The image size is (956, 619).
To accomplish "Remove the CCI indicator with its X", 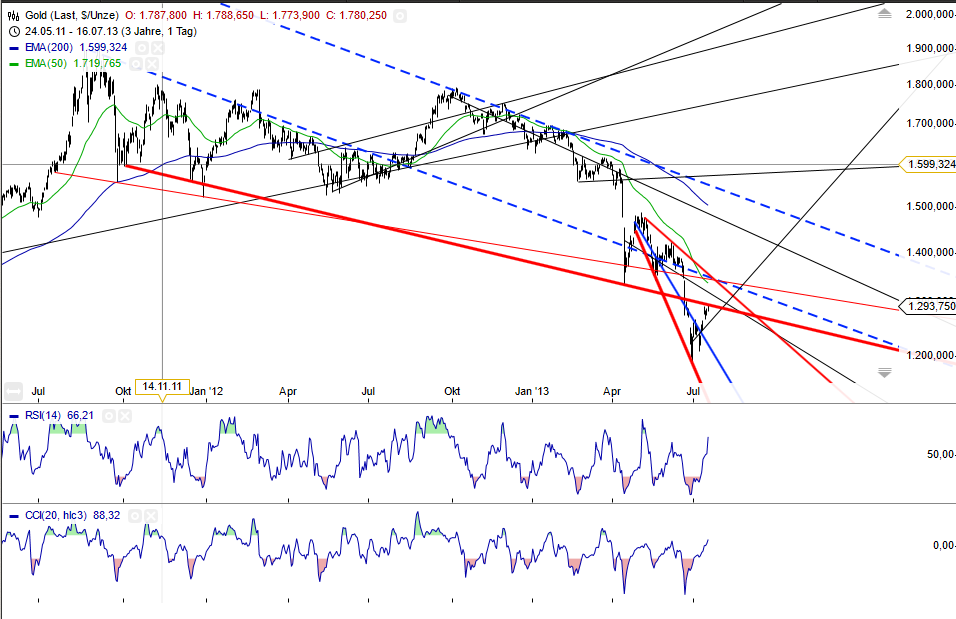I will point(150,515).
